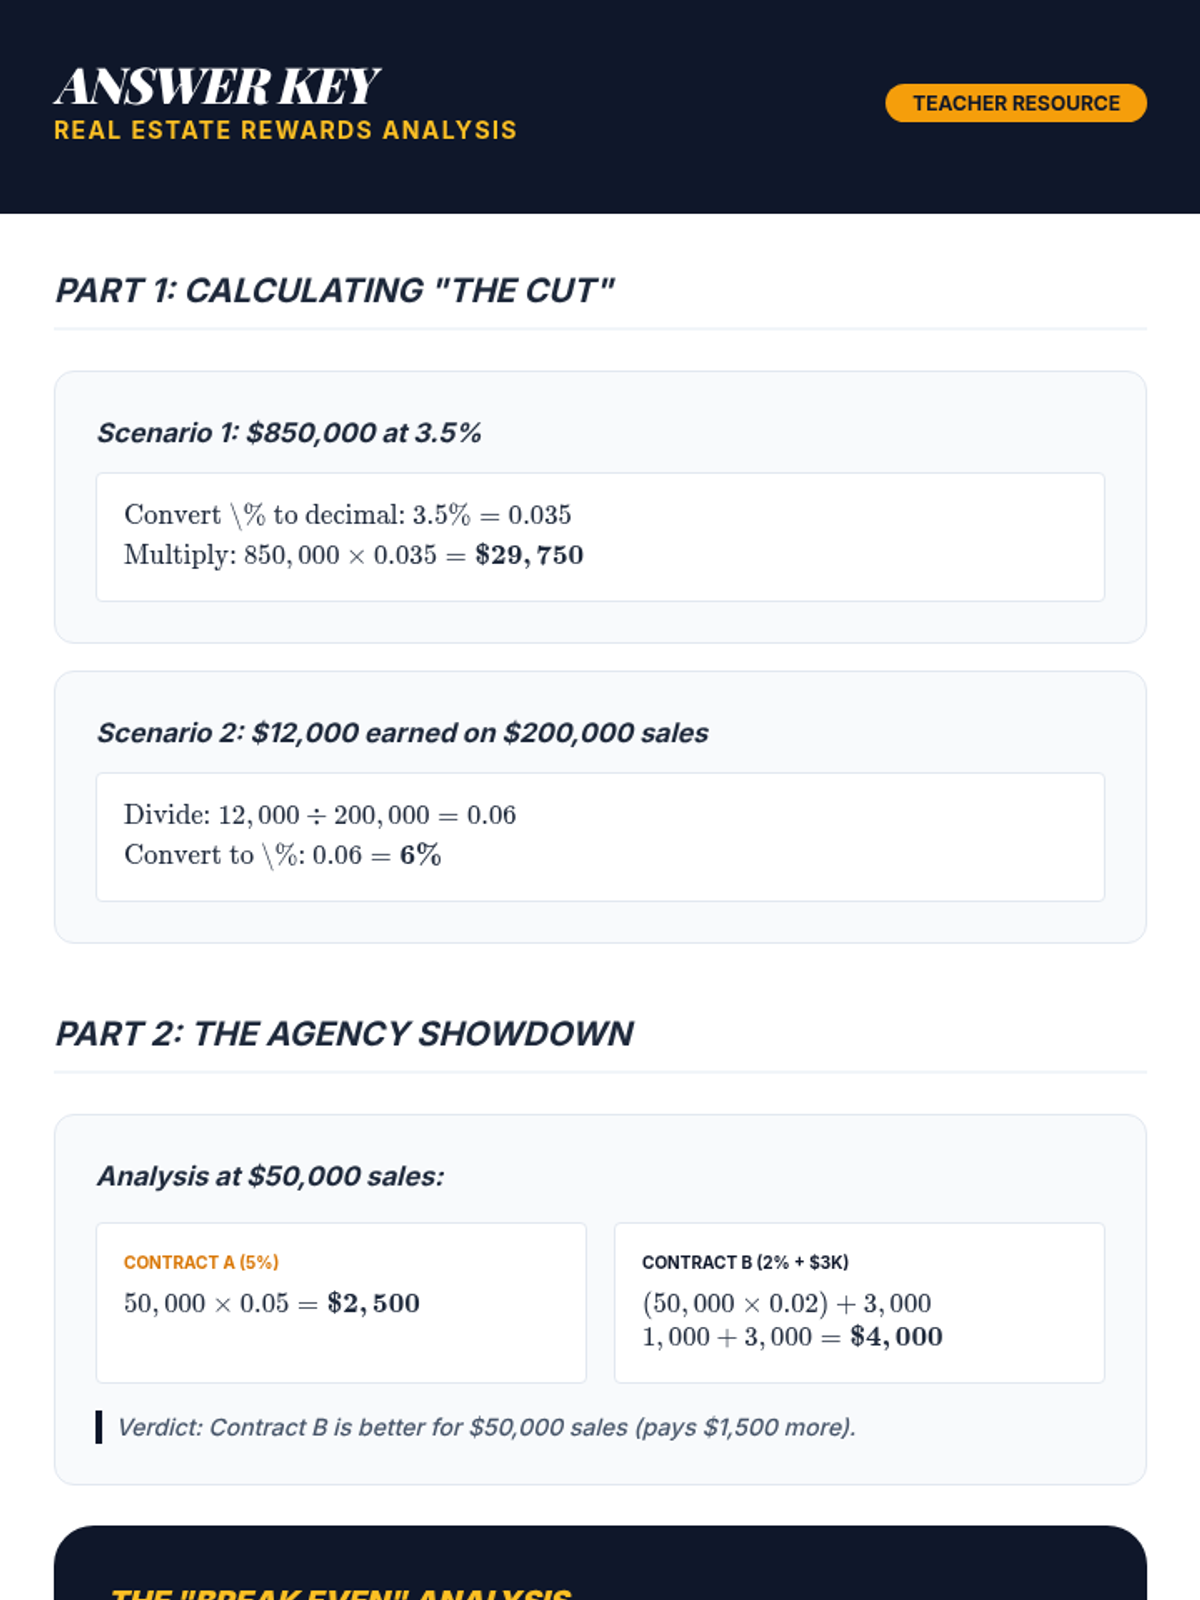Click the $2,500 Contract A result
This screenshot has width=1200, height=1600.
click(x=373, y=1303)
